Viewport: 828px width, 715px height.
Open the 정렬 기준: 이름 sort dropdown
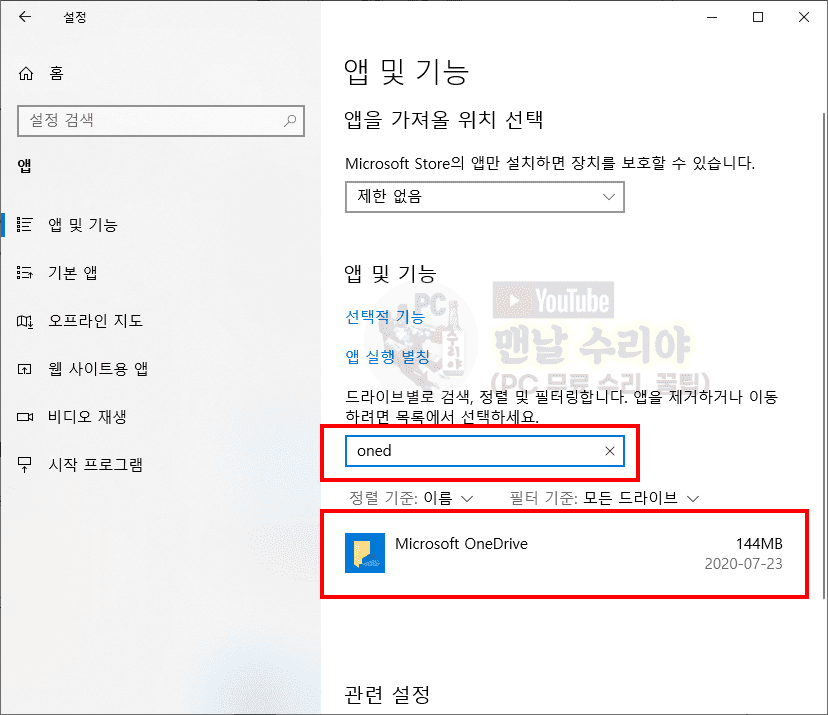coord(411,498)
